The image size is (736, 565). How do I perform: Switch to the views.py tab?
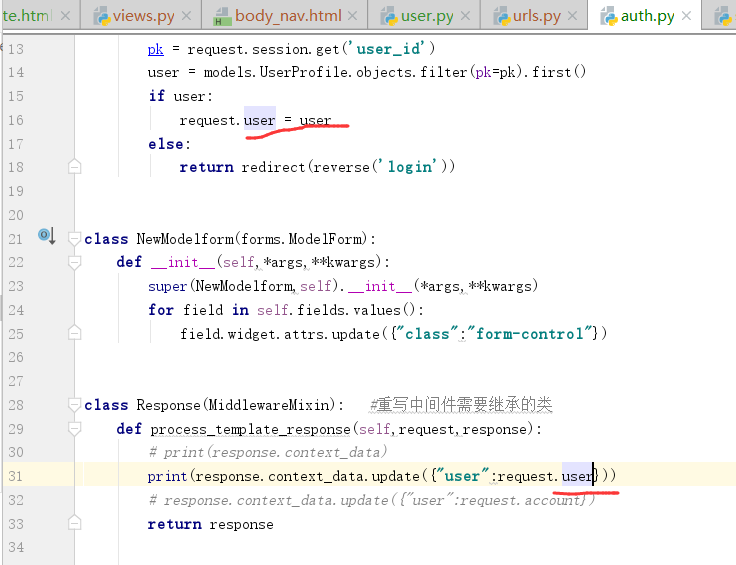143,16
